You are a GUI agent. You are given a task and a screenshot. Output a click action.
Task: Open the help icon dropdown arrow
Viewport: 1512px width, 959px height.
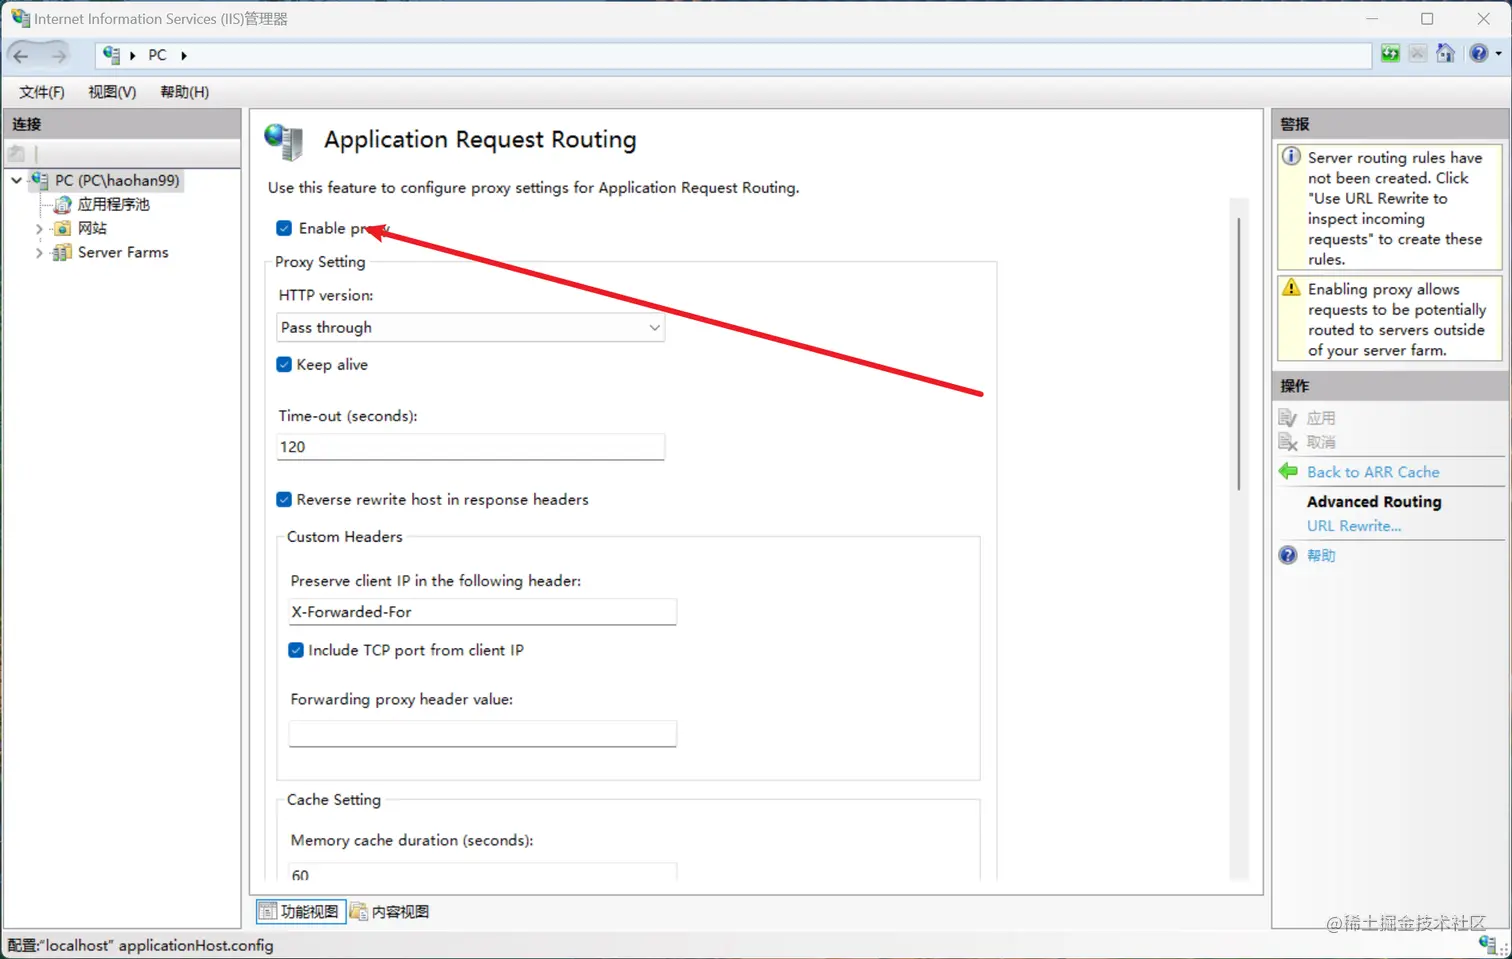pyautogui.click(x=1498, y=54)
